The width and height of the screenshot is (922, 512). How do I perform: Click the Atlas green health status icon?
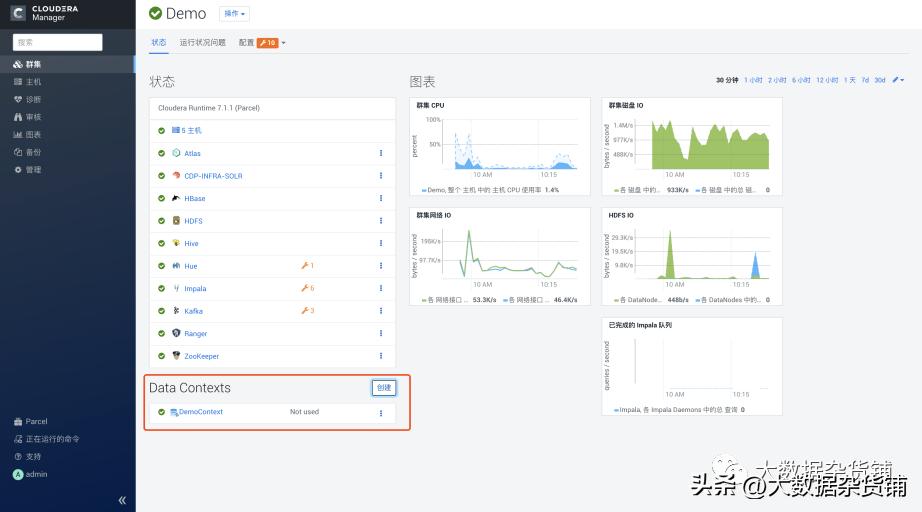pyautogui.click(x=161, y=153)
